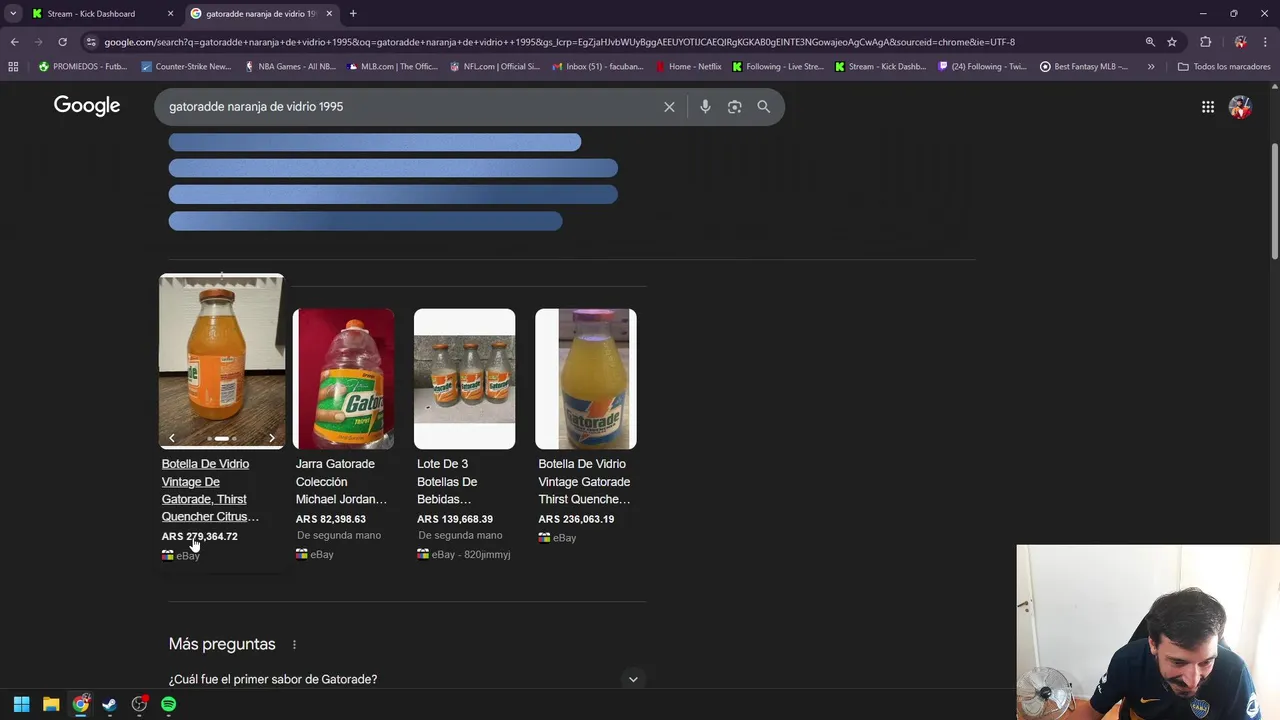The width and height of the screenshot is (1280, 720).
Task: Open Más preguntas options menu
Action: tap(294, 645)
